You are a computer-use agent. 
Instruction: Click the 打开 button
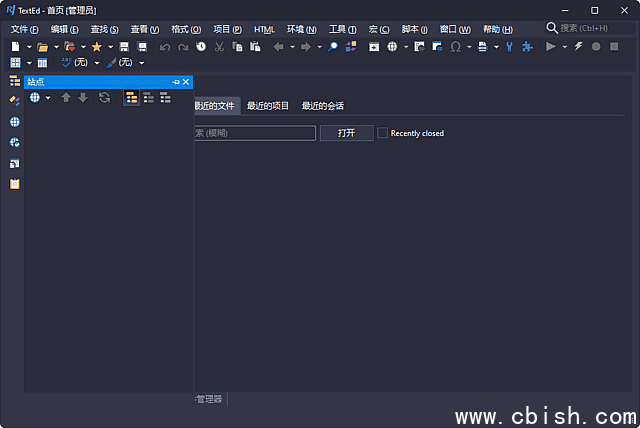pos(347,133)
